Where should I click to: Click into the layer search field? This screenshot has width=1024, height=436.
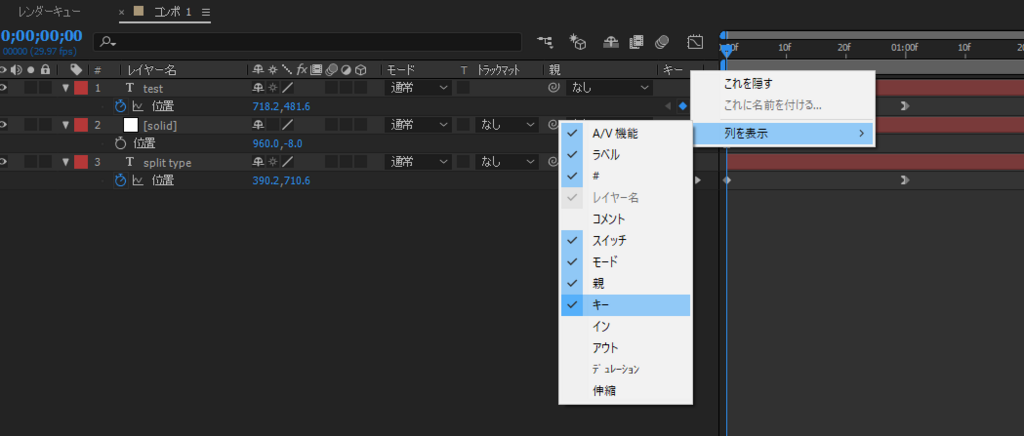(x=307, y=42)
